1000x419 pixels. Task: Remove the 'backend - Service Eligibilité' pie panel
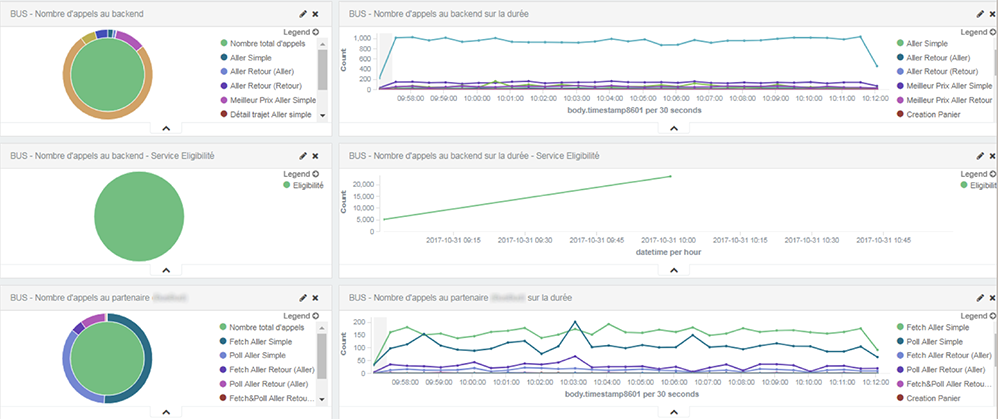[x=315, y=156]
